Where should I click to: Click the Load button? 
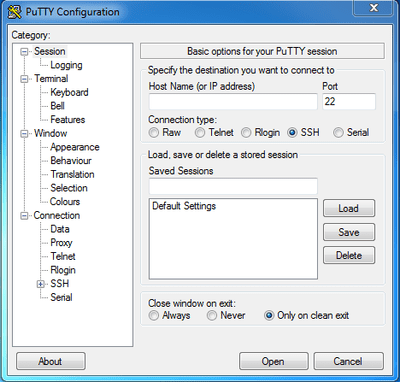coord(349,209)
